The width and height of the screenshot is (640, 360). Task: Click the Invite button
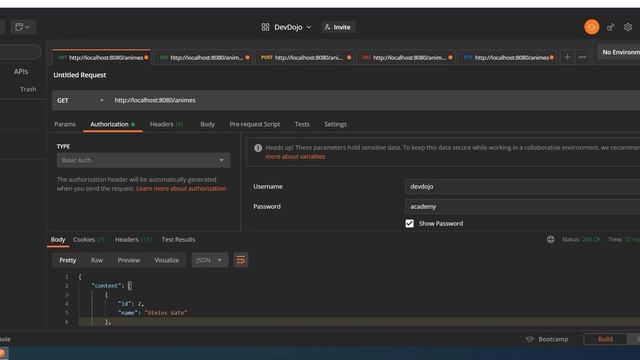[338, 27]
